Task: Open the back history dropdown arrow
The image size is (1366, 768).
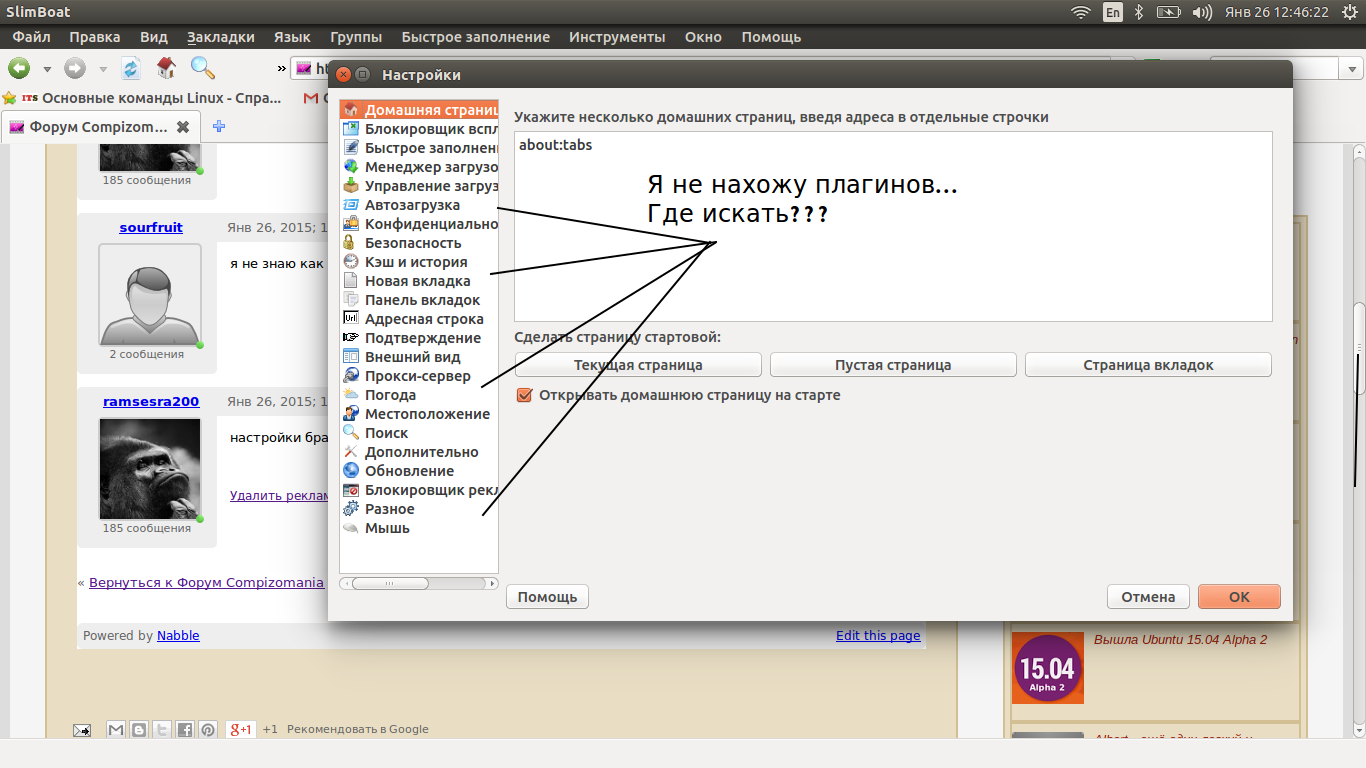Action: pos(46,70)
